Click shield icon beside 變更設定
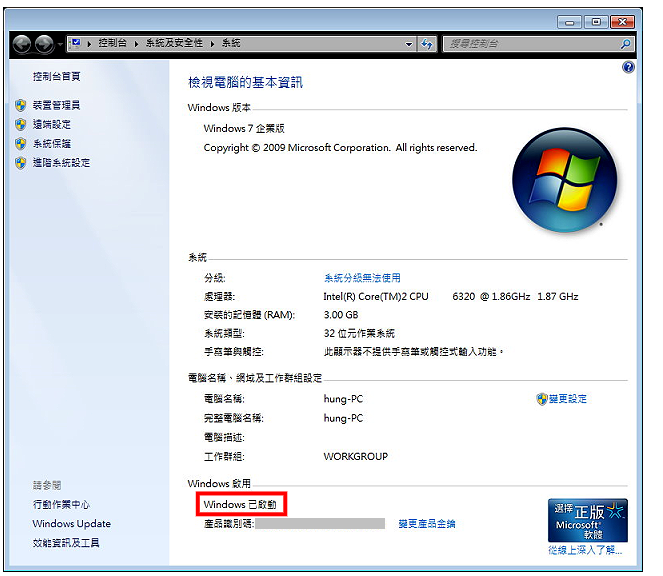The width and height of the screenshot is (663, 576). [542, 399]
